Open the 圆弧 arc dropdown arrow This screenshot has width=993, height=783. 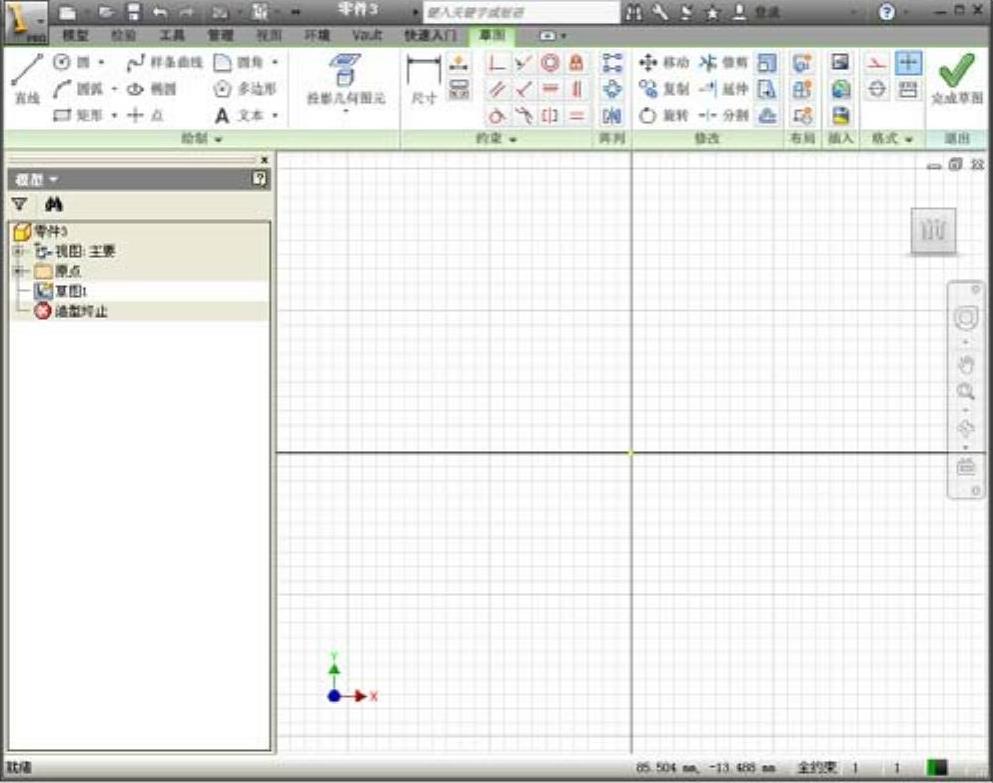tap(114, 89)
